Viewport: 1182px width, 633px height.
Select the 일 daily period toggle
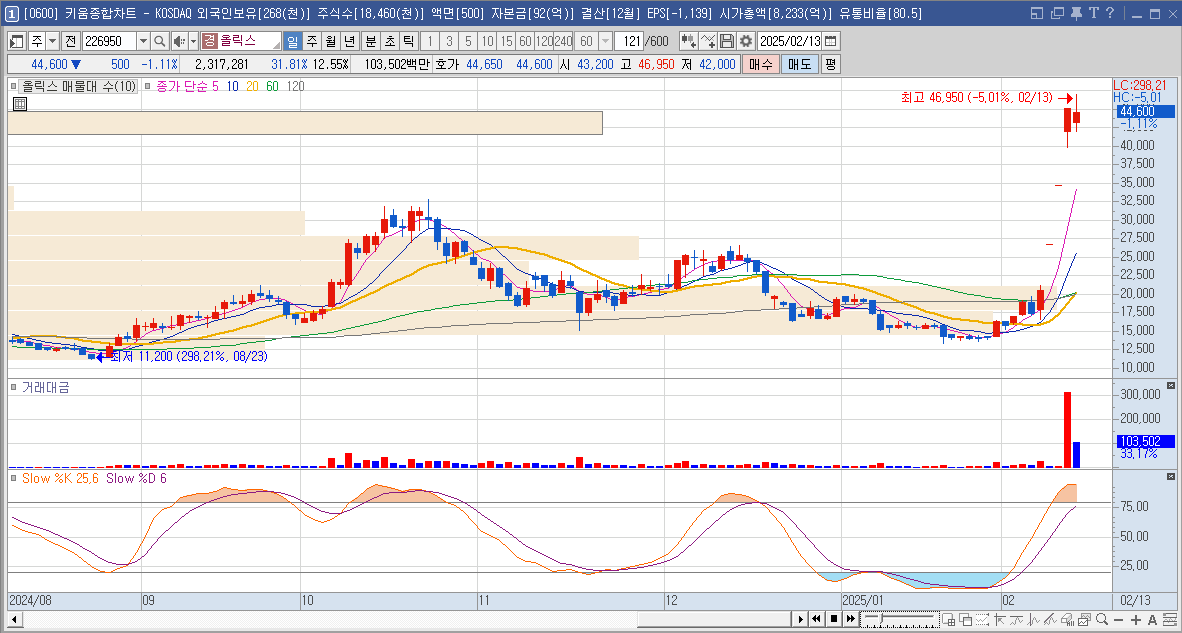(292, 41)
